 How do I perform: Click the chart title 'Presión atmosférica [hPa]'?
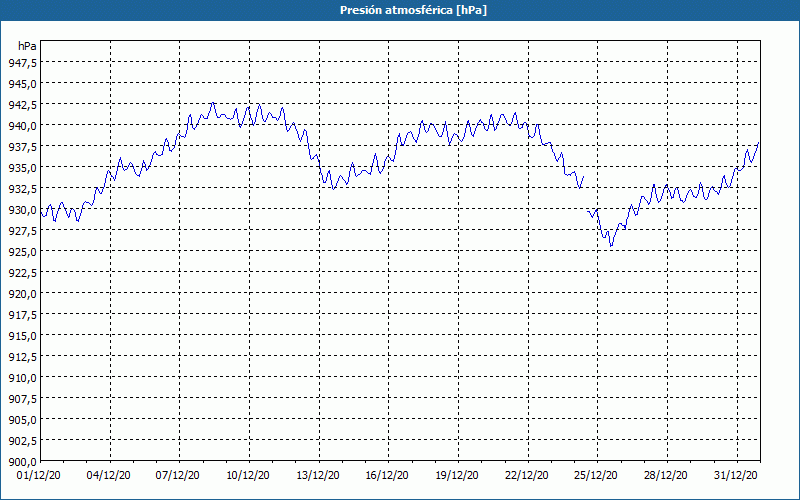tap(413, 10)
